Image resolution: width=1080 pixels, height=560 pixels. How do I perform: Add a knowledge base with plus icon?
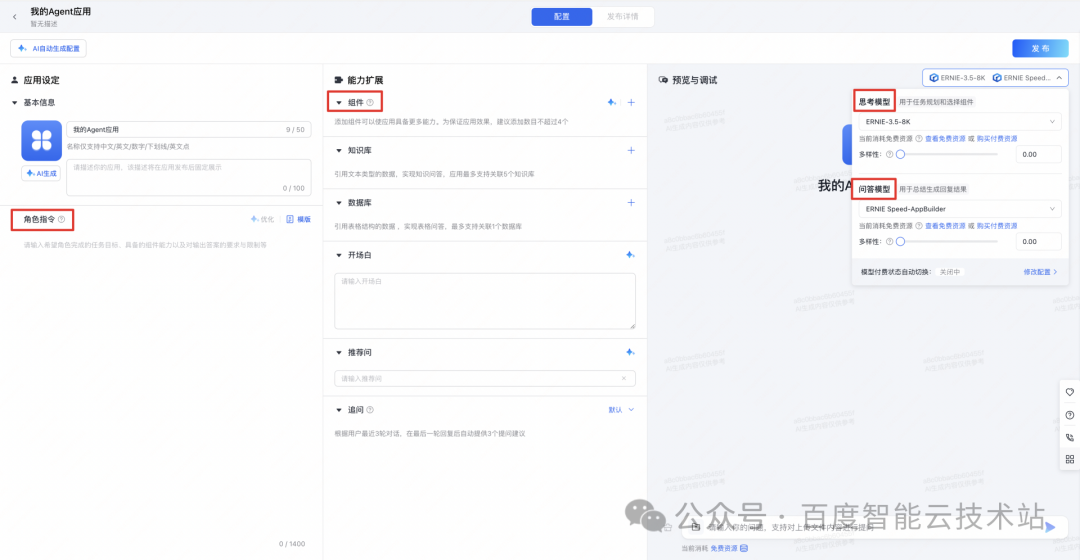point(631,150)
